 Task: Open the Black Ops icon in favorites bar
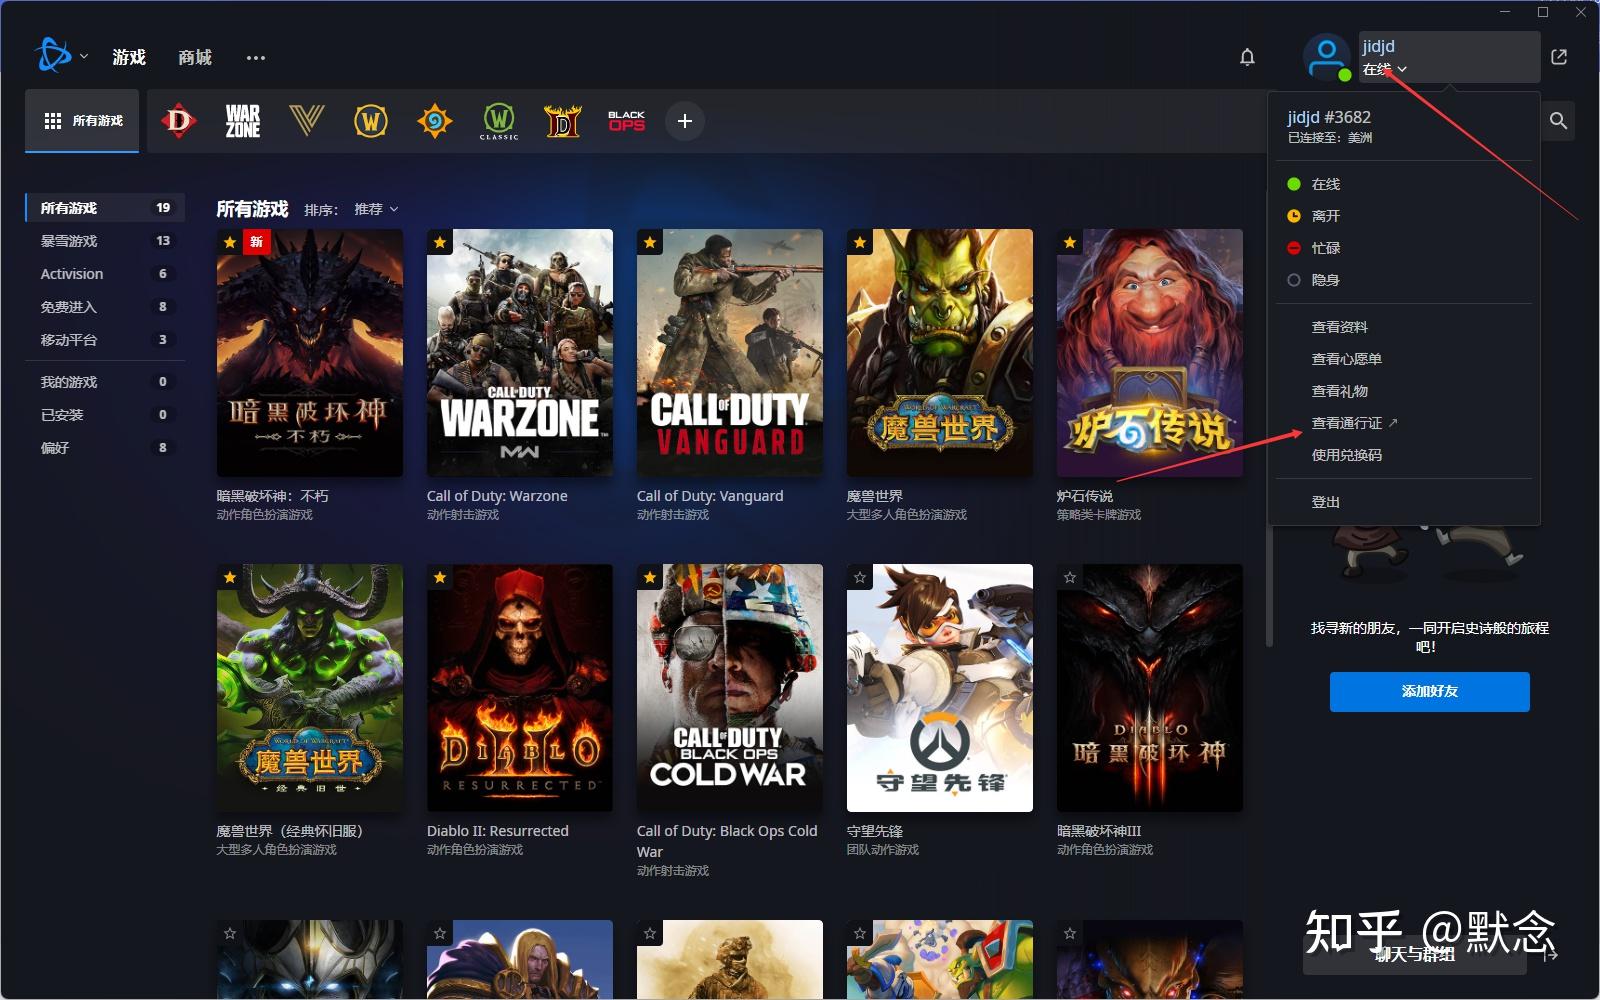point(627,121)
